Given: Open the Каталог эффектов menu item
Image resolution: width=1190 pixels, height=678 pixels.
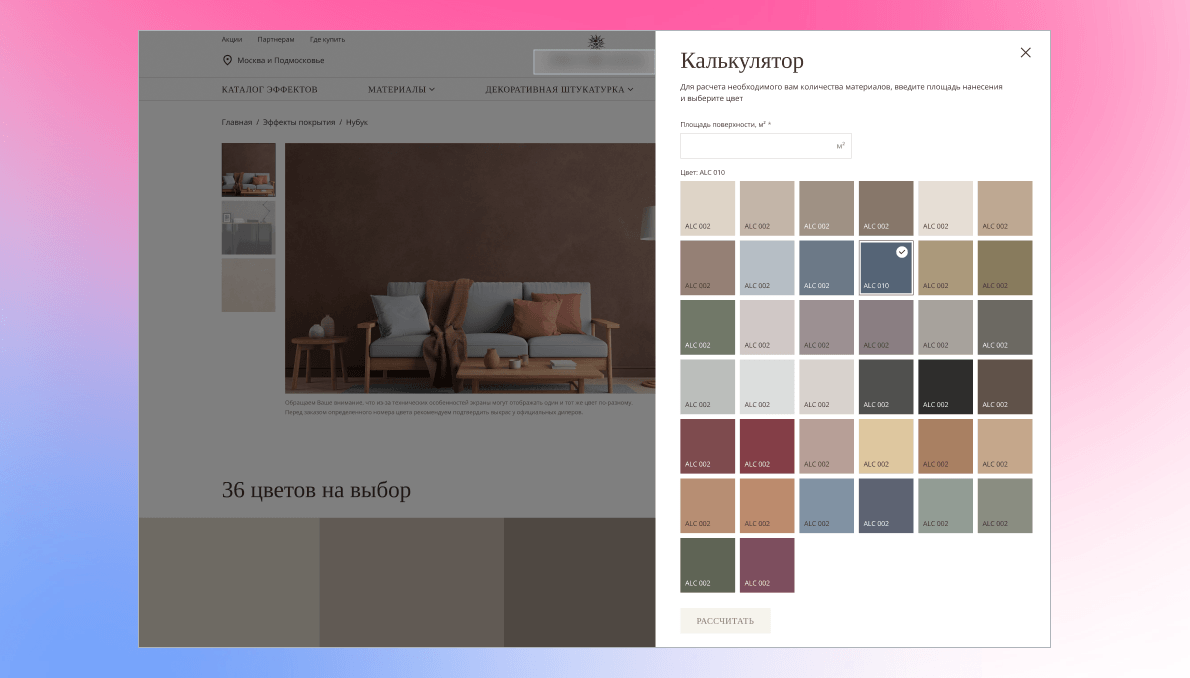Looking at the screenshot, I should tap(269, 90).
